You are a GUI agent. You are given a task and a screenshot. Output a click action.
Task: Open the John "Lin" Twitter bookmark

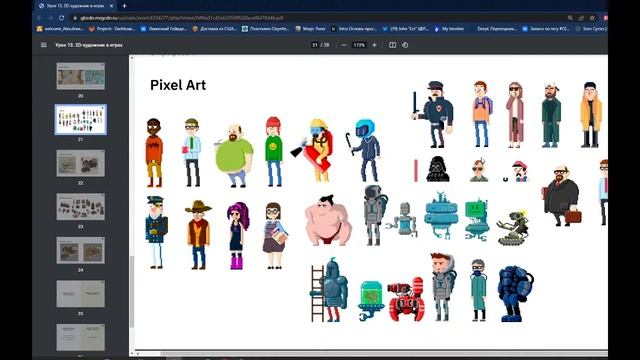(x=405, y=29)
